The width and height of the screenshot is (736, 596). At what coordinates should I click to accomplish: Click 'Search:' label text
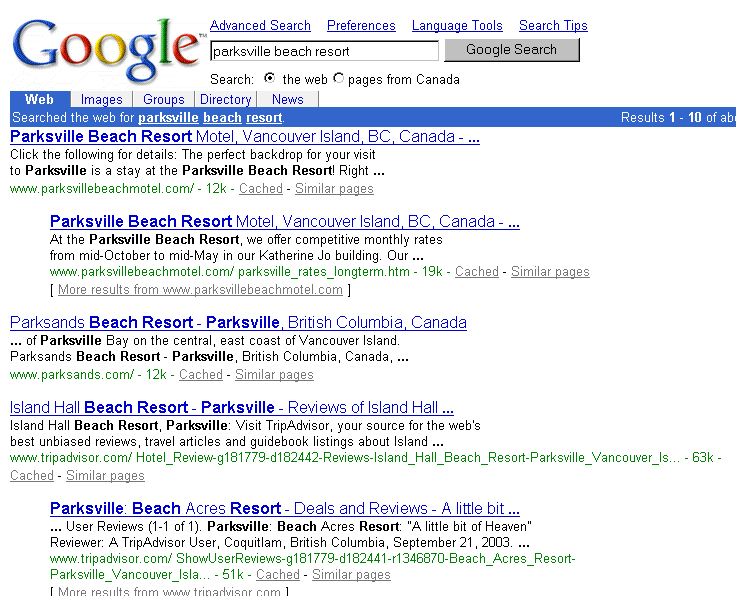pos(232,79)
